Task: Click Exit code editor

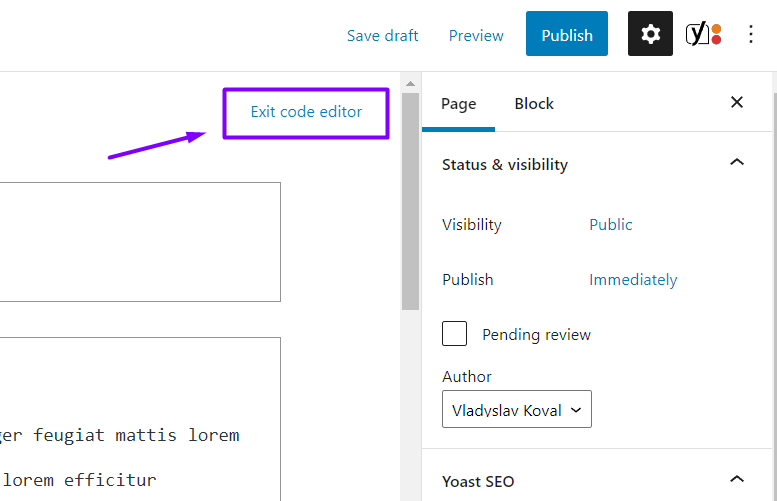Action: coord(306,111)
